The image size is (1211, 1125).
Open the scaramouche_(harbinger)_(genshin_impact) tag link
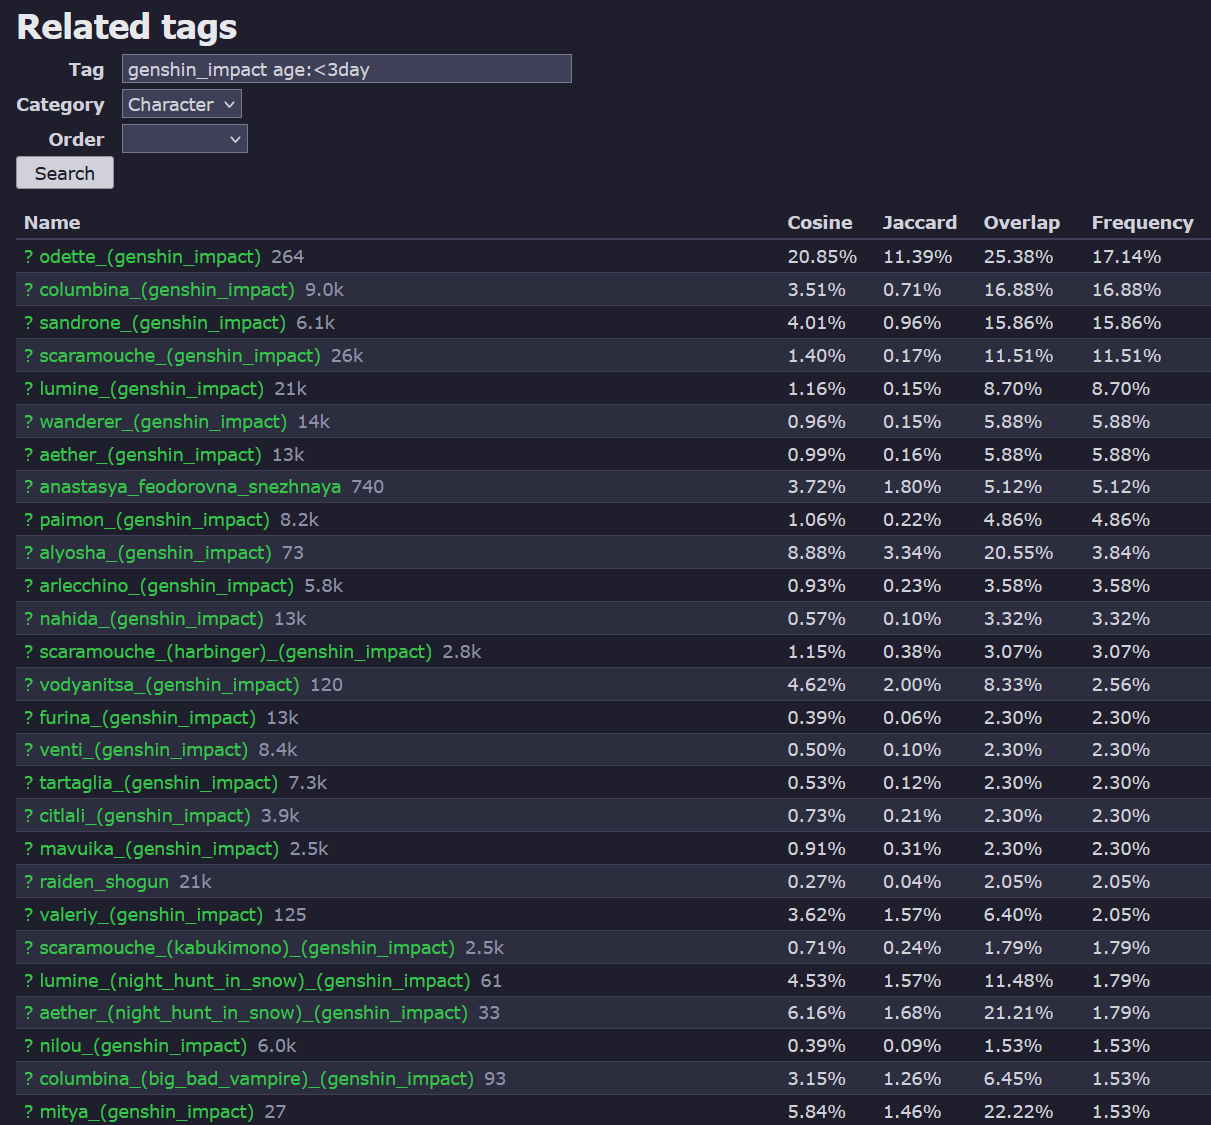[236, 652]
